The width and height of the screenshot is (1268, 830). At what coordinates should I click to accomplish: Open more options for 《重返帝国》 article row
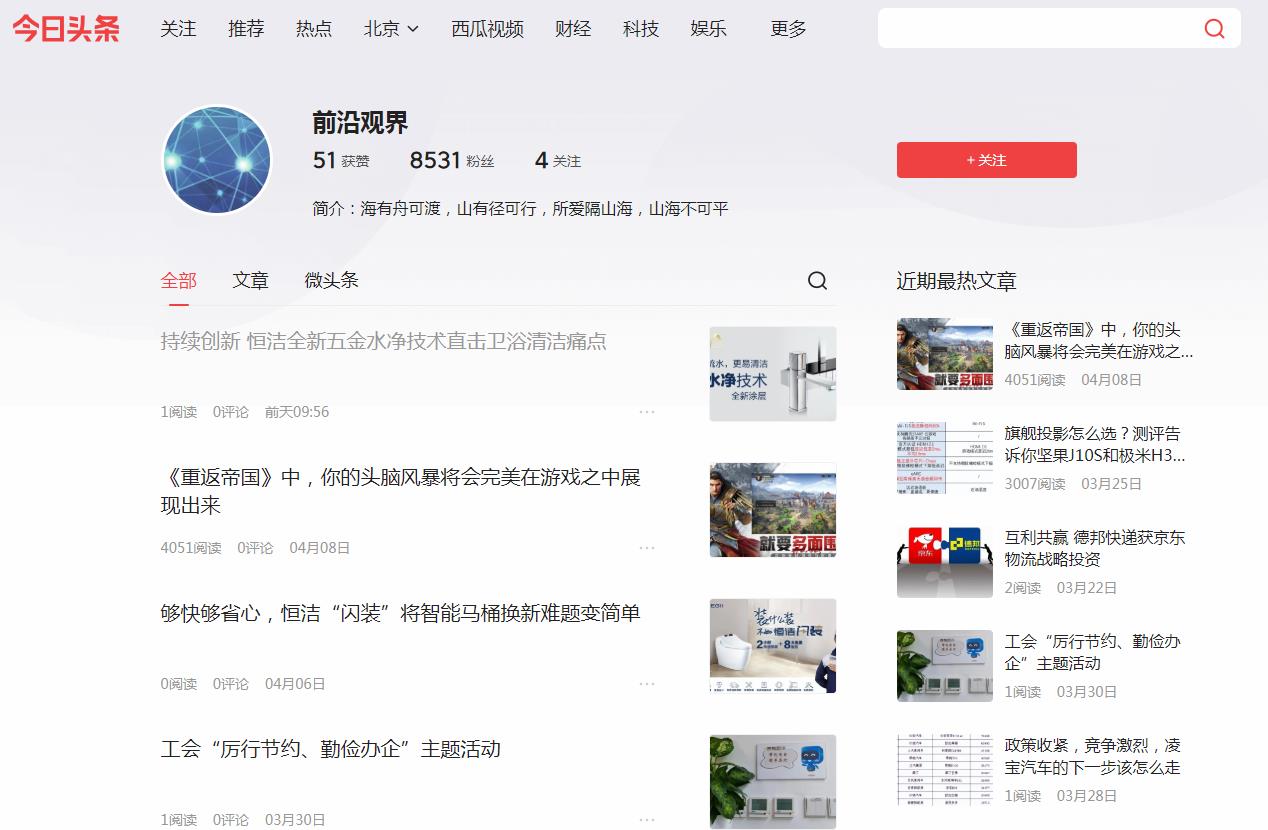647,548
